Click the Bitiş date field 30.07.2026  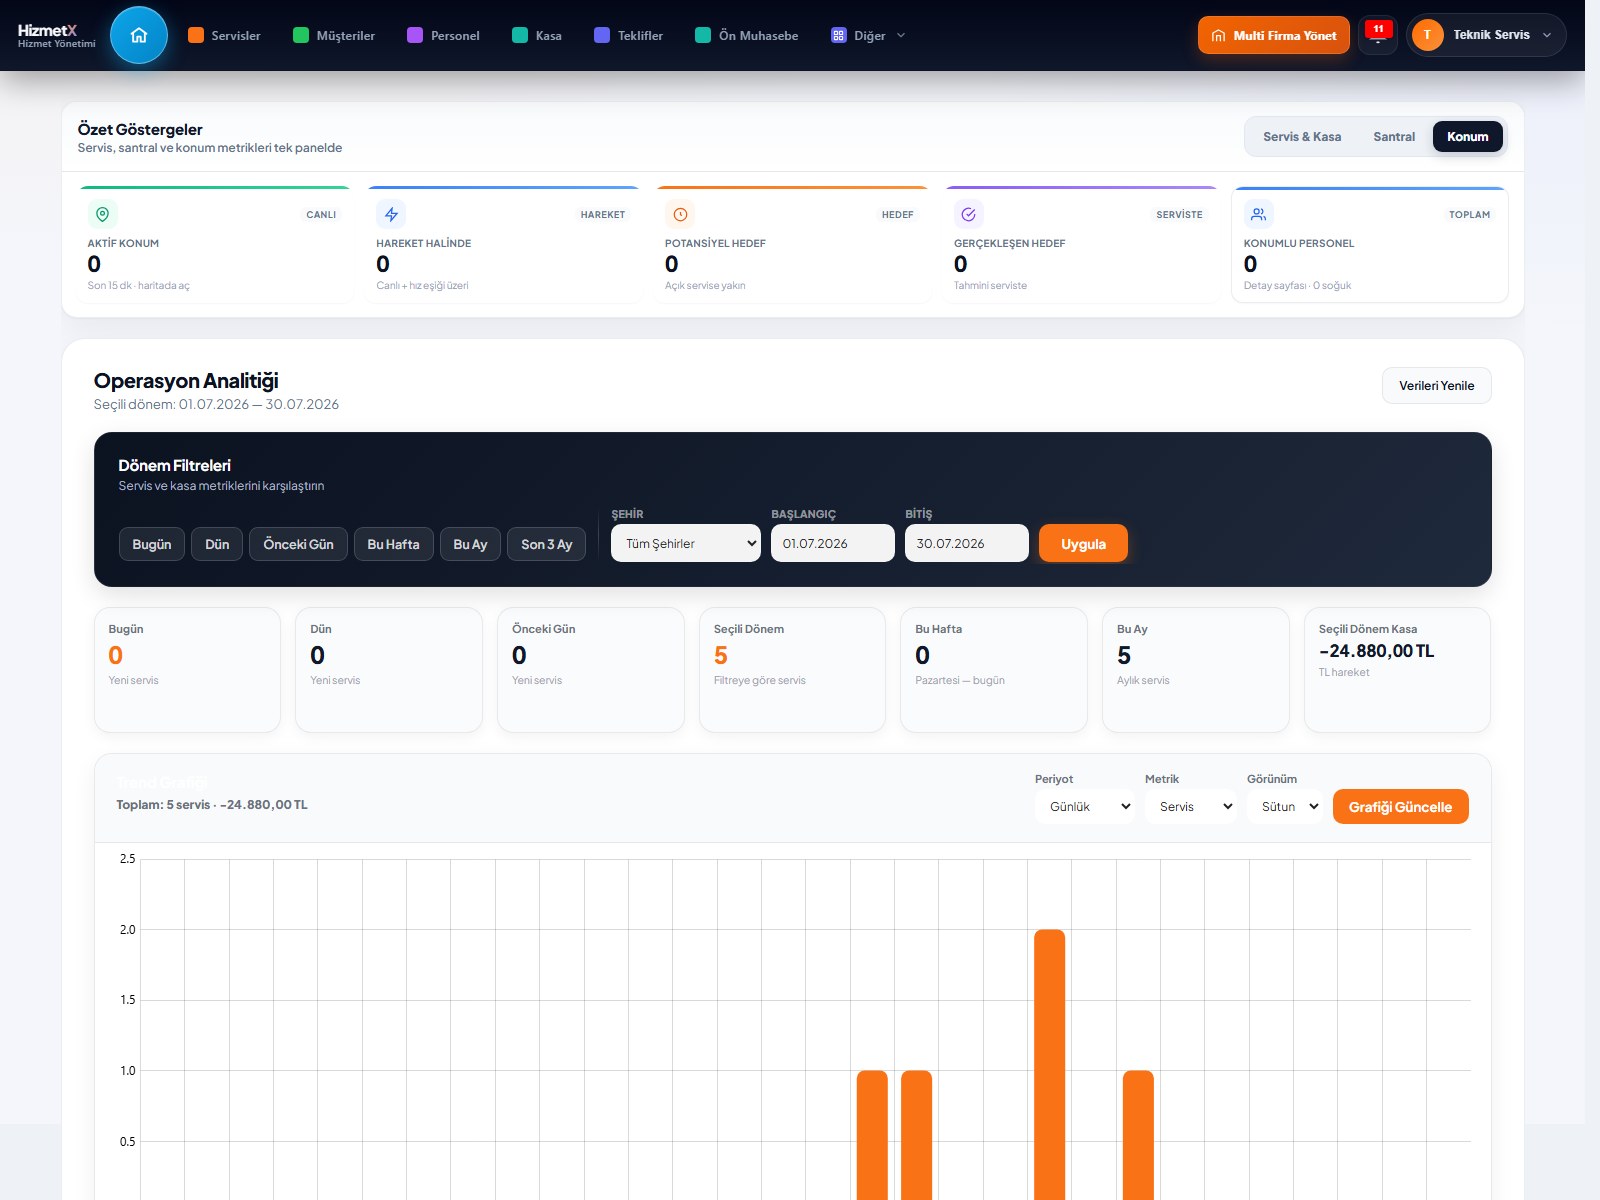[x=967, y=543]
